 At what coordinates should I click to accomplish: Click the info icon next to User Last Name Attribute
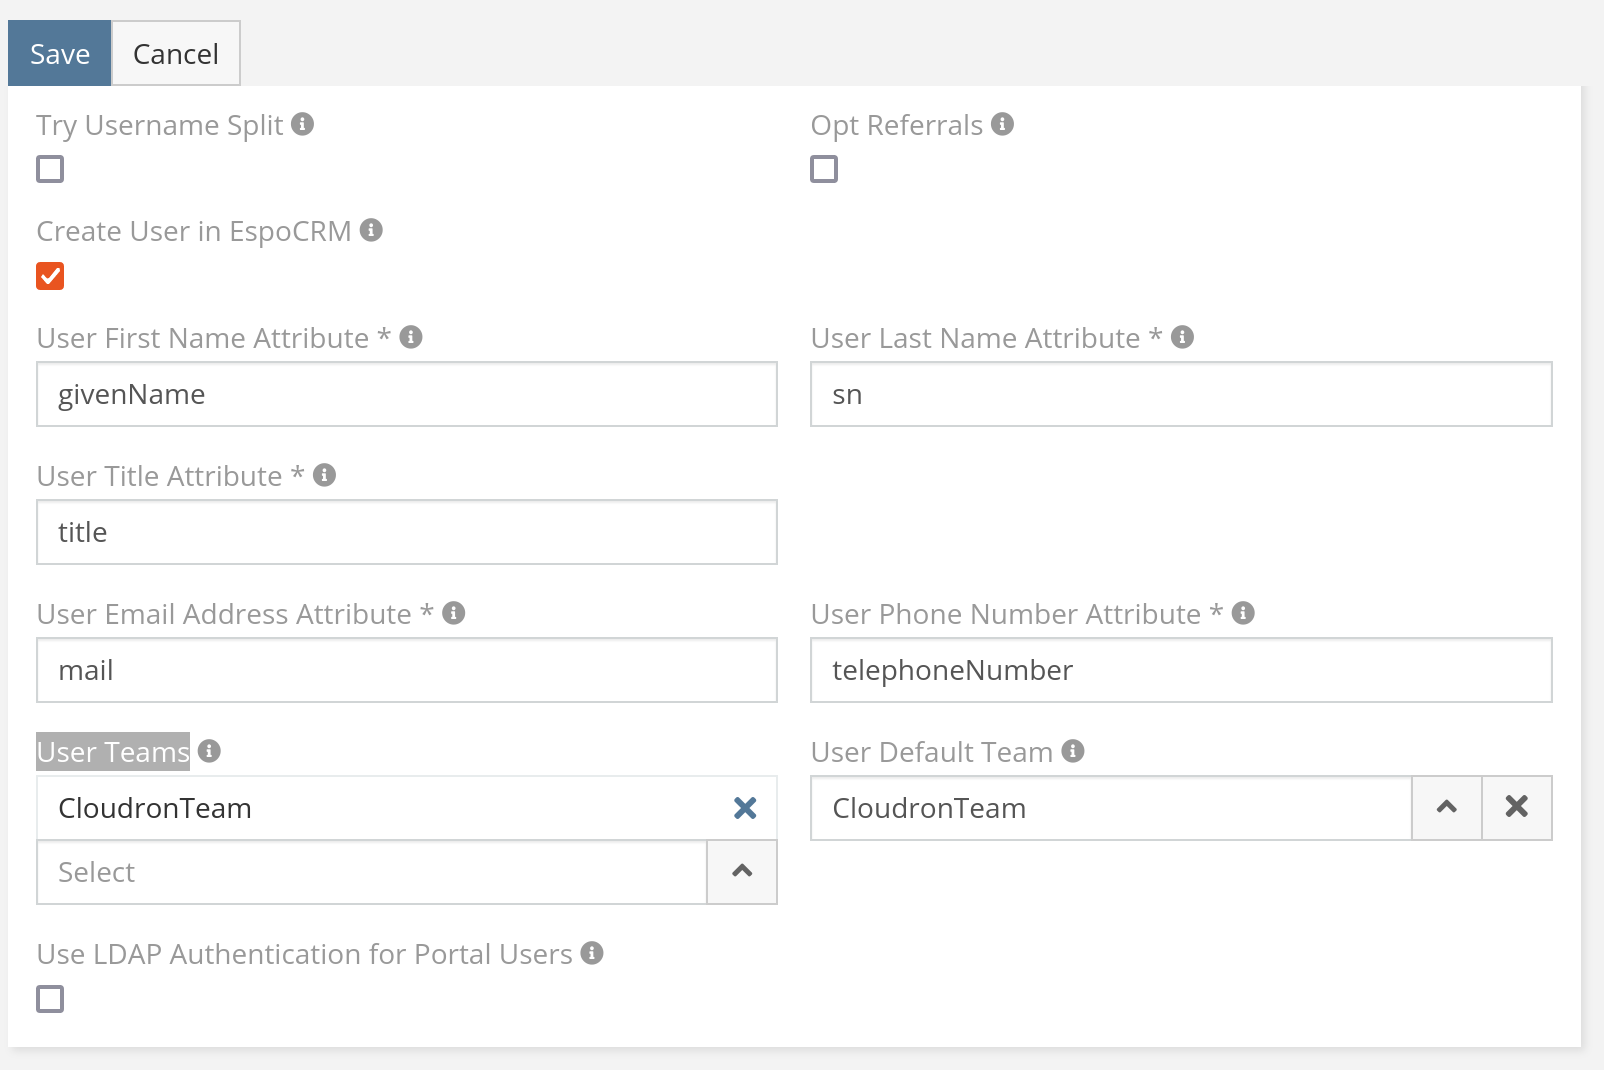tap(1184, 337)
